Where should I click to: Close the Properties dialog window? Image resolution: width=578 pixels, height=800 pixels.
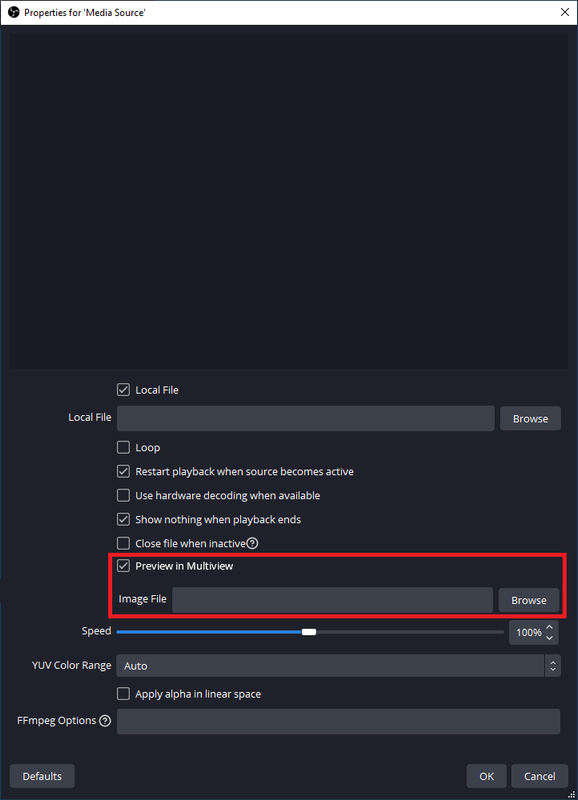[x=565, y=12]
